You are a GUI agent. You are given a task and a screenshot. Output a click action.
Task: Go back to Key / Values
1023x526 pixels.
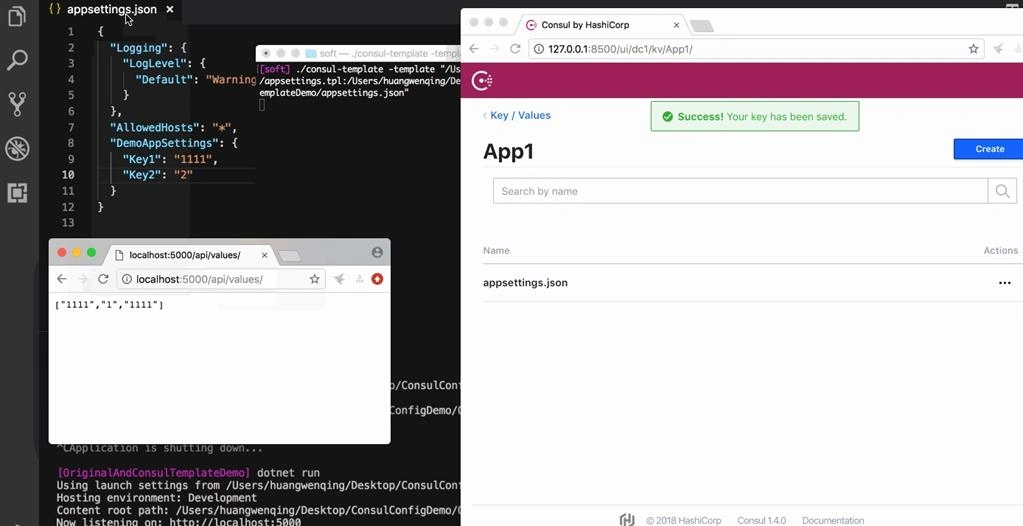[x=517, y=116]
